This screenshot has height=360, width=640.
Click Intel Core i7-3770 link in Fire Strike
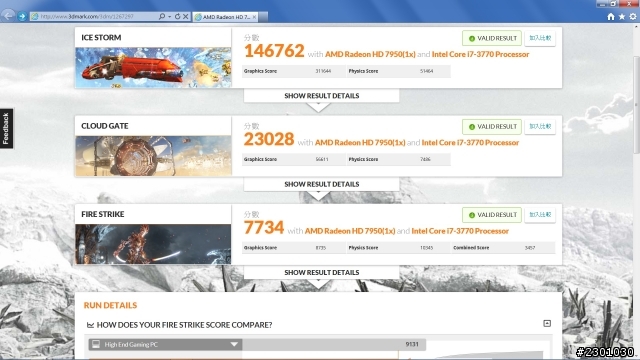pos(460,231)
